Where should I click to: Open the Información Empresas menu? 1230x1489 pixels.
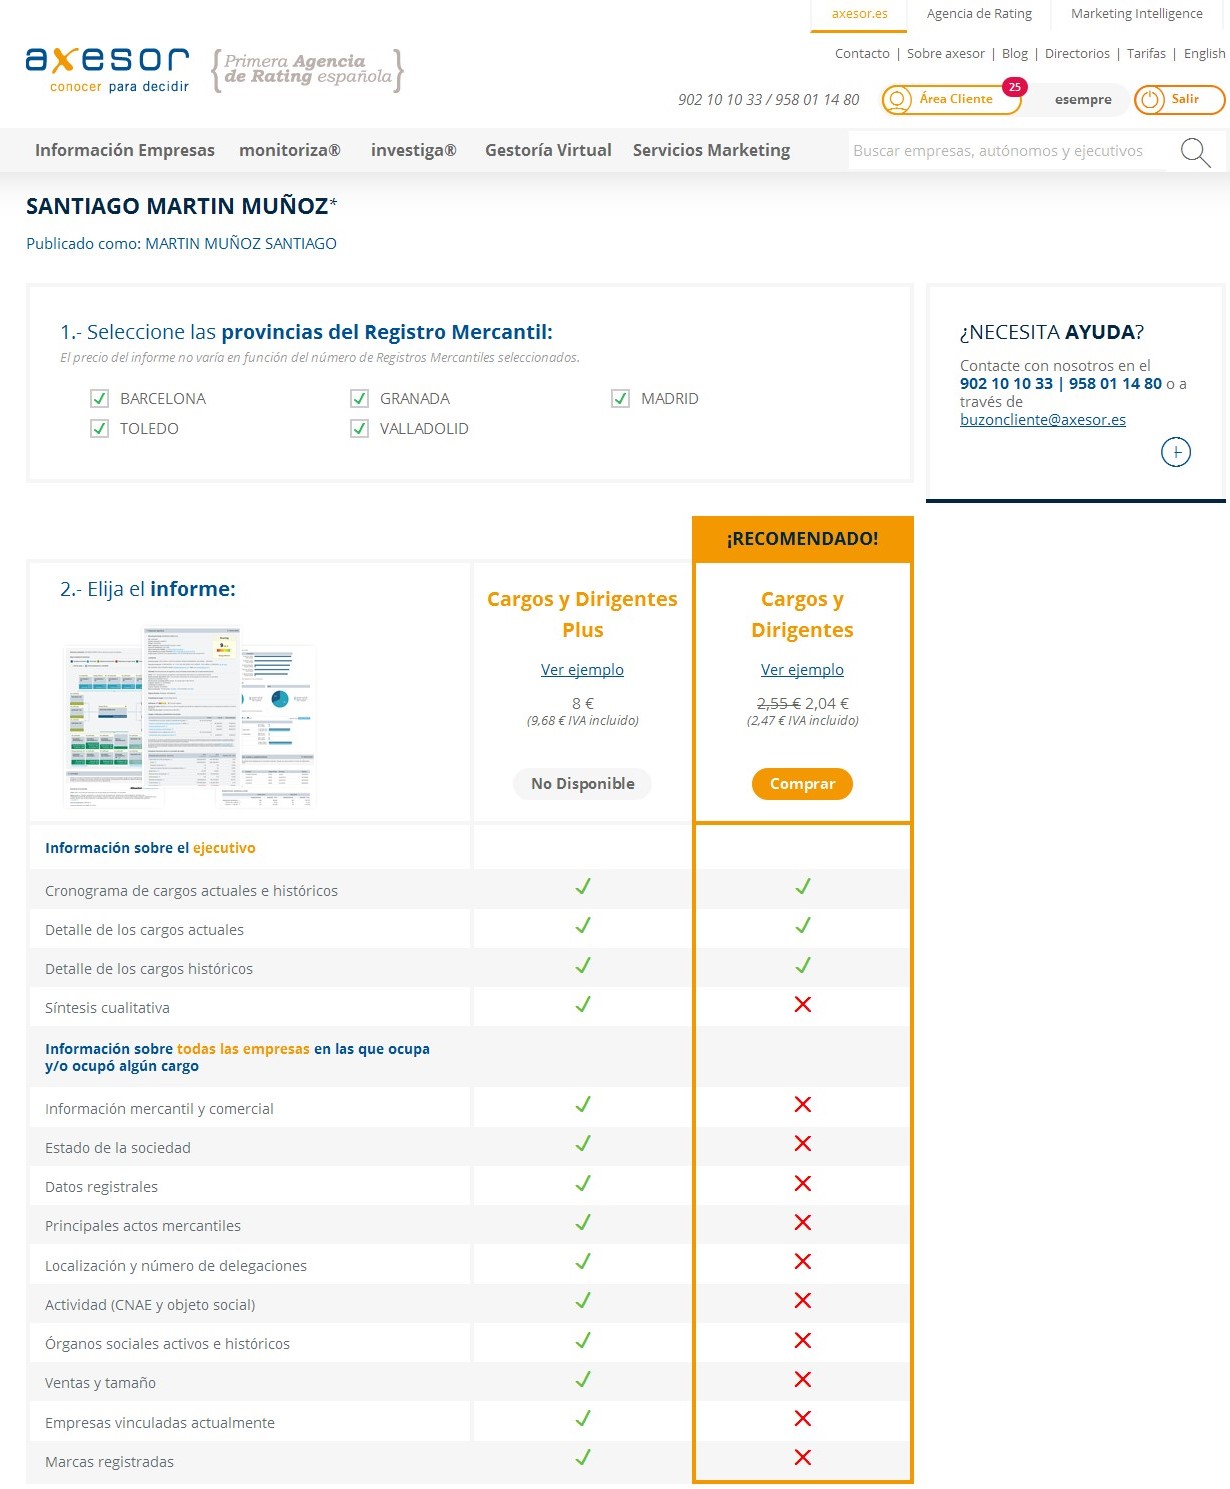(x=125, y=150)
